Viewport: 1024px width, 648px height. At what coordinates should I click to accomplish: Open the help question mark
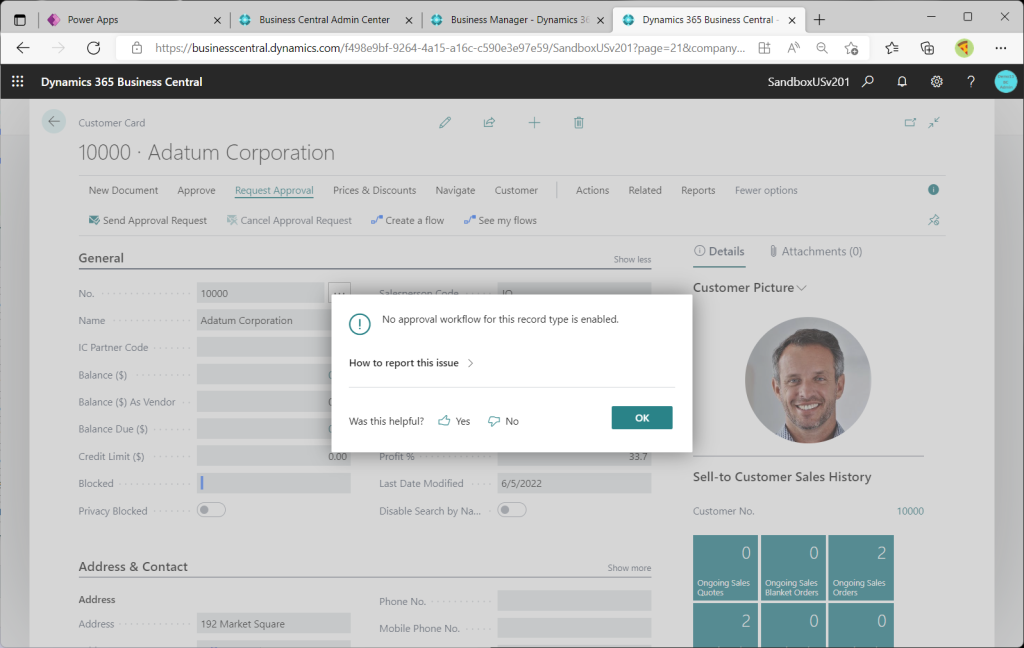click(x=971, y=82)
